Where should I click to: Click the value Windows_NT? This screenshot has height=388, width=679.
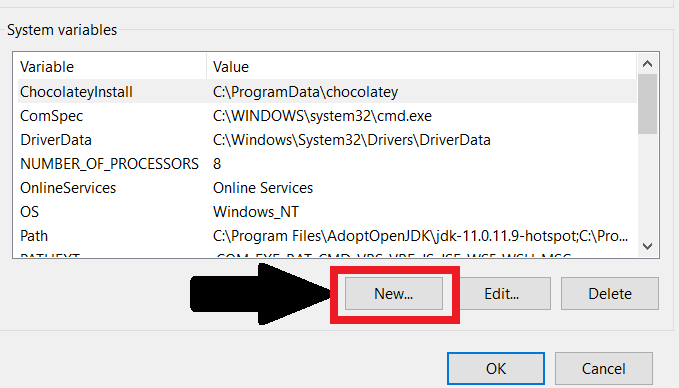pos(255,212)
